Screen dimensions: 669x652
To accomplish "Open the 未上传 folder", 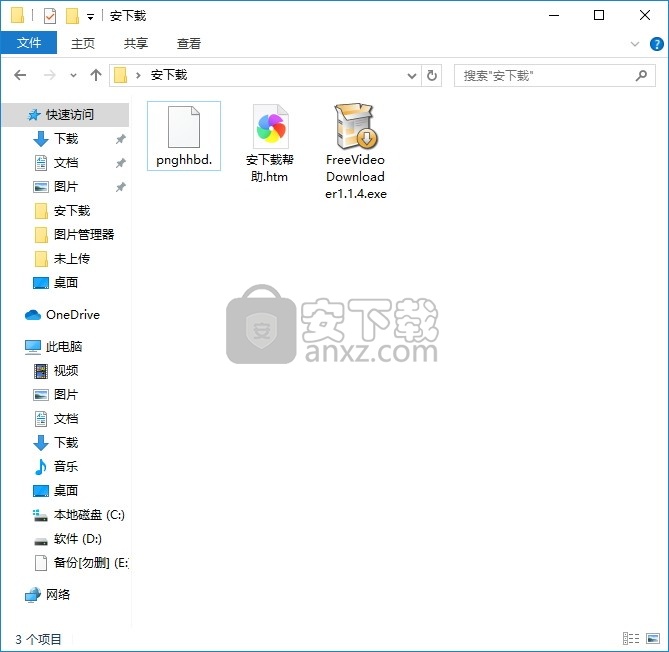I will [72, 258].
